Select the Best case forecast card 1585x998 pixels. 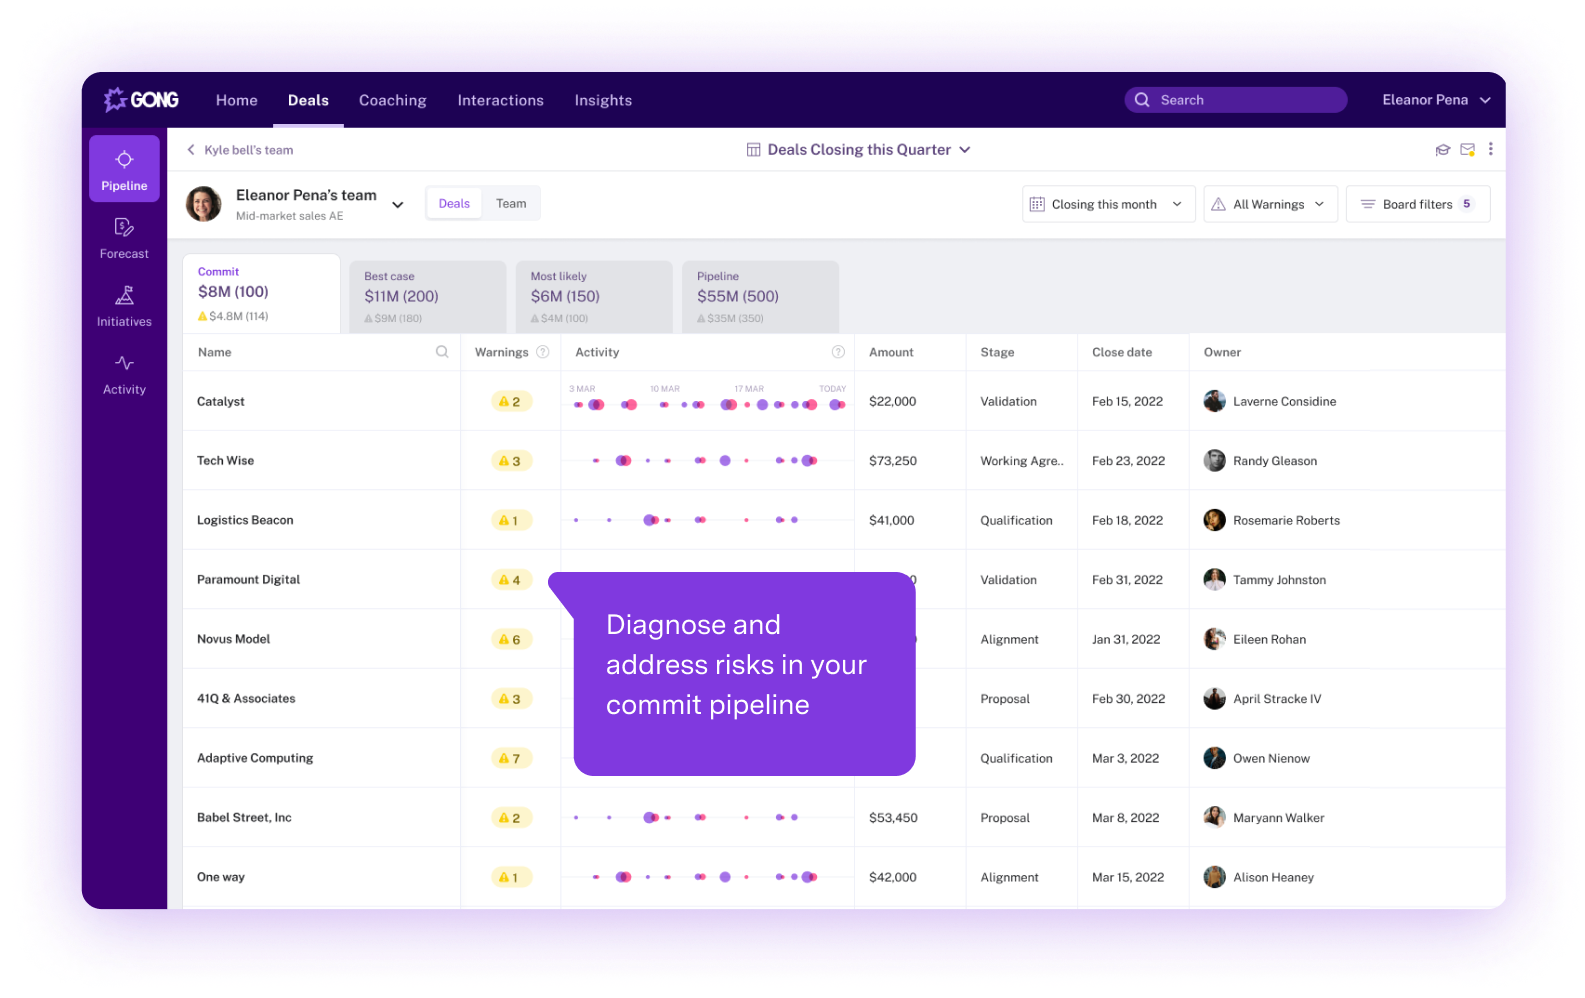click(427, 297)
